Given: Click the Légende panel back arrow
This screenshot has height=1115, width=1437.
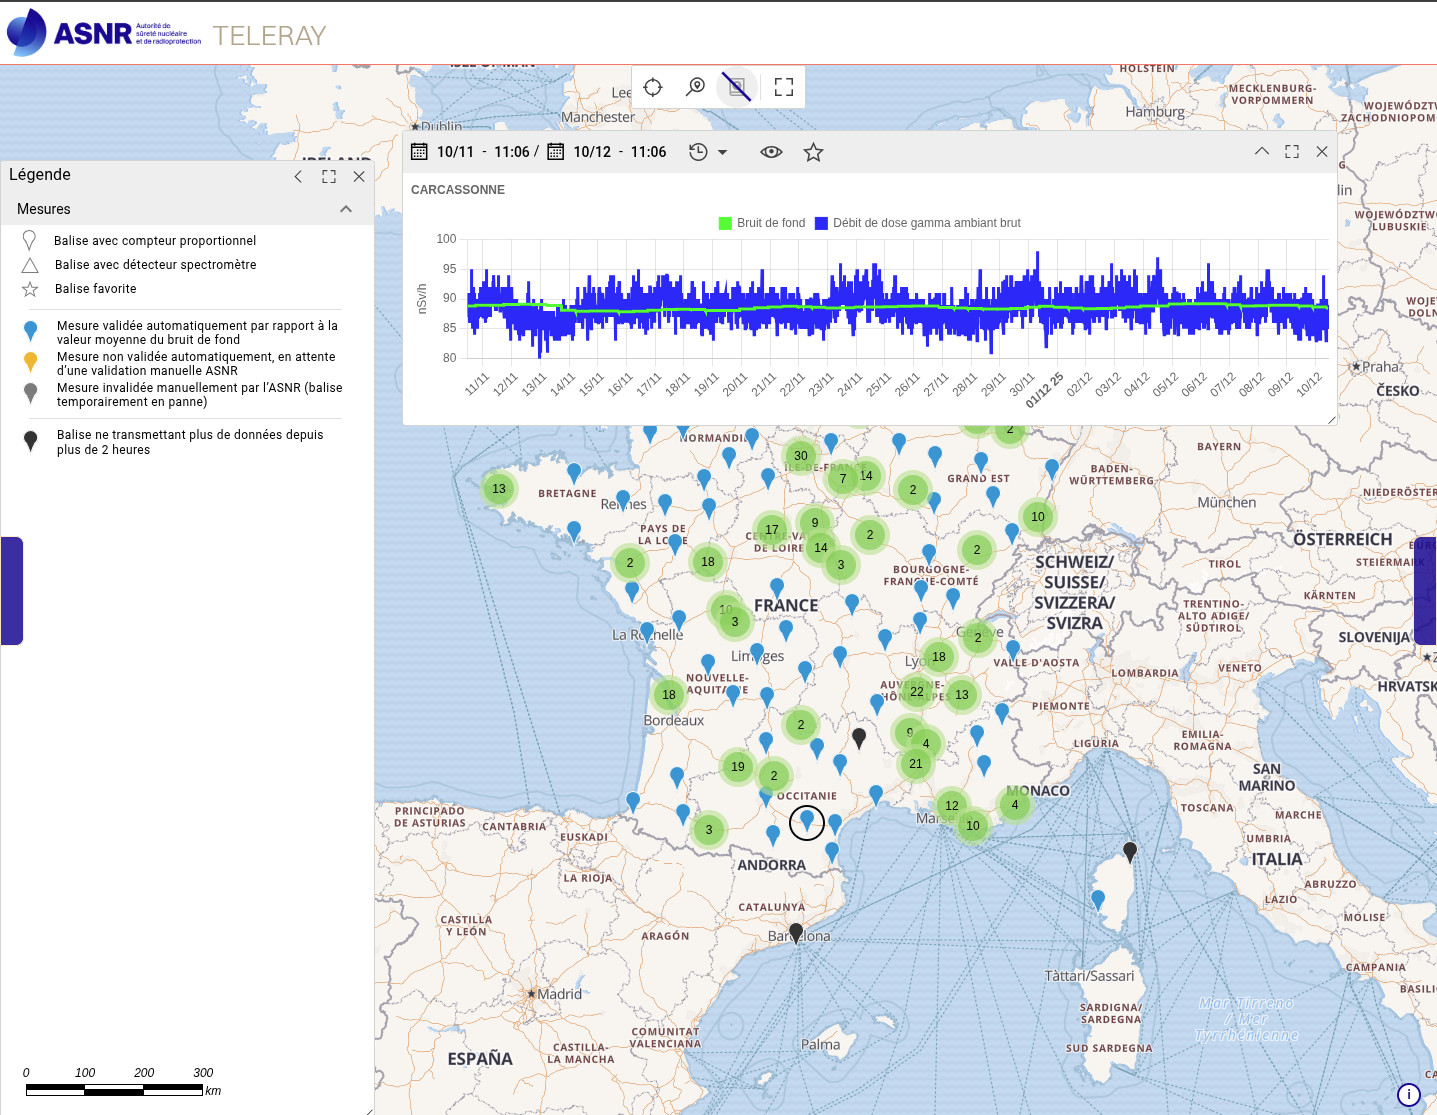Looking at the screenshot, I should point(298,176).
